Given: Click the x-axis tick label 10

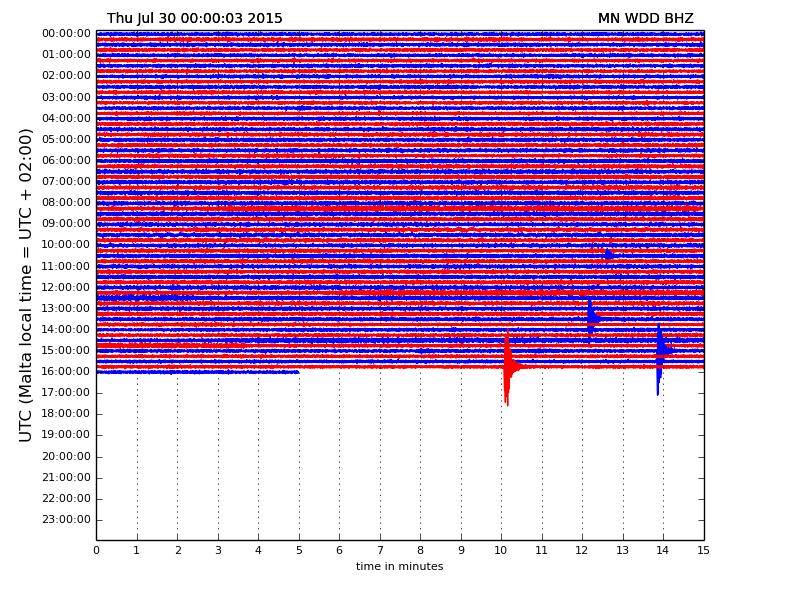Looking at the screenshot, I should (x=501, y=550).
